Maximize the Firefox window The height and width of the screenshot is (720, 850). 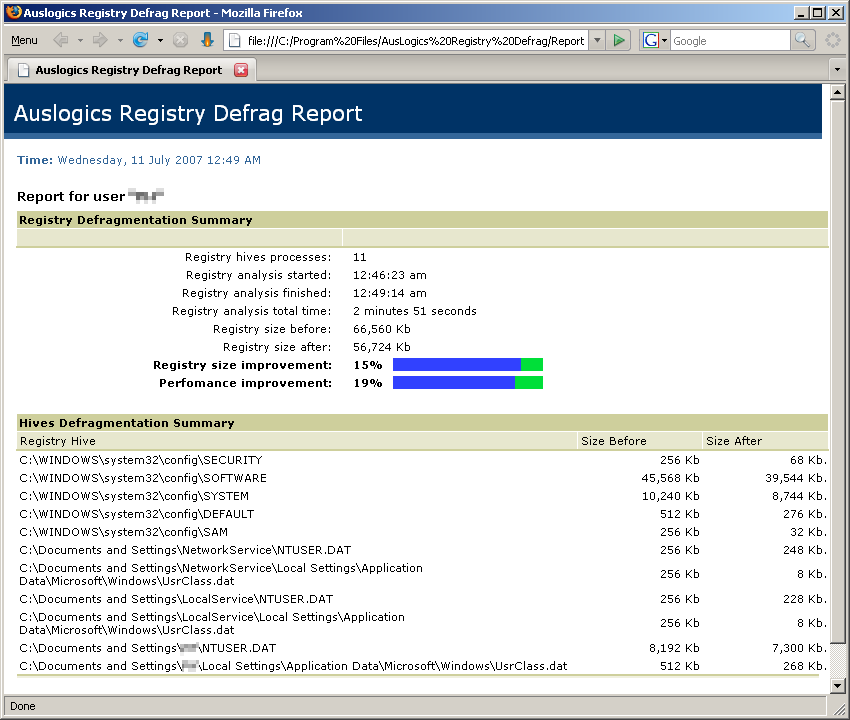(819, 12)
